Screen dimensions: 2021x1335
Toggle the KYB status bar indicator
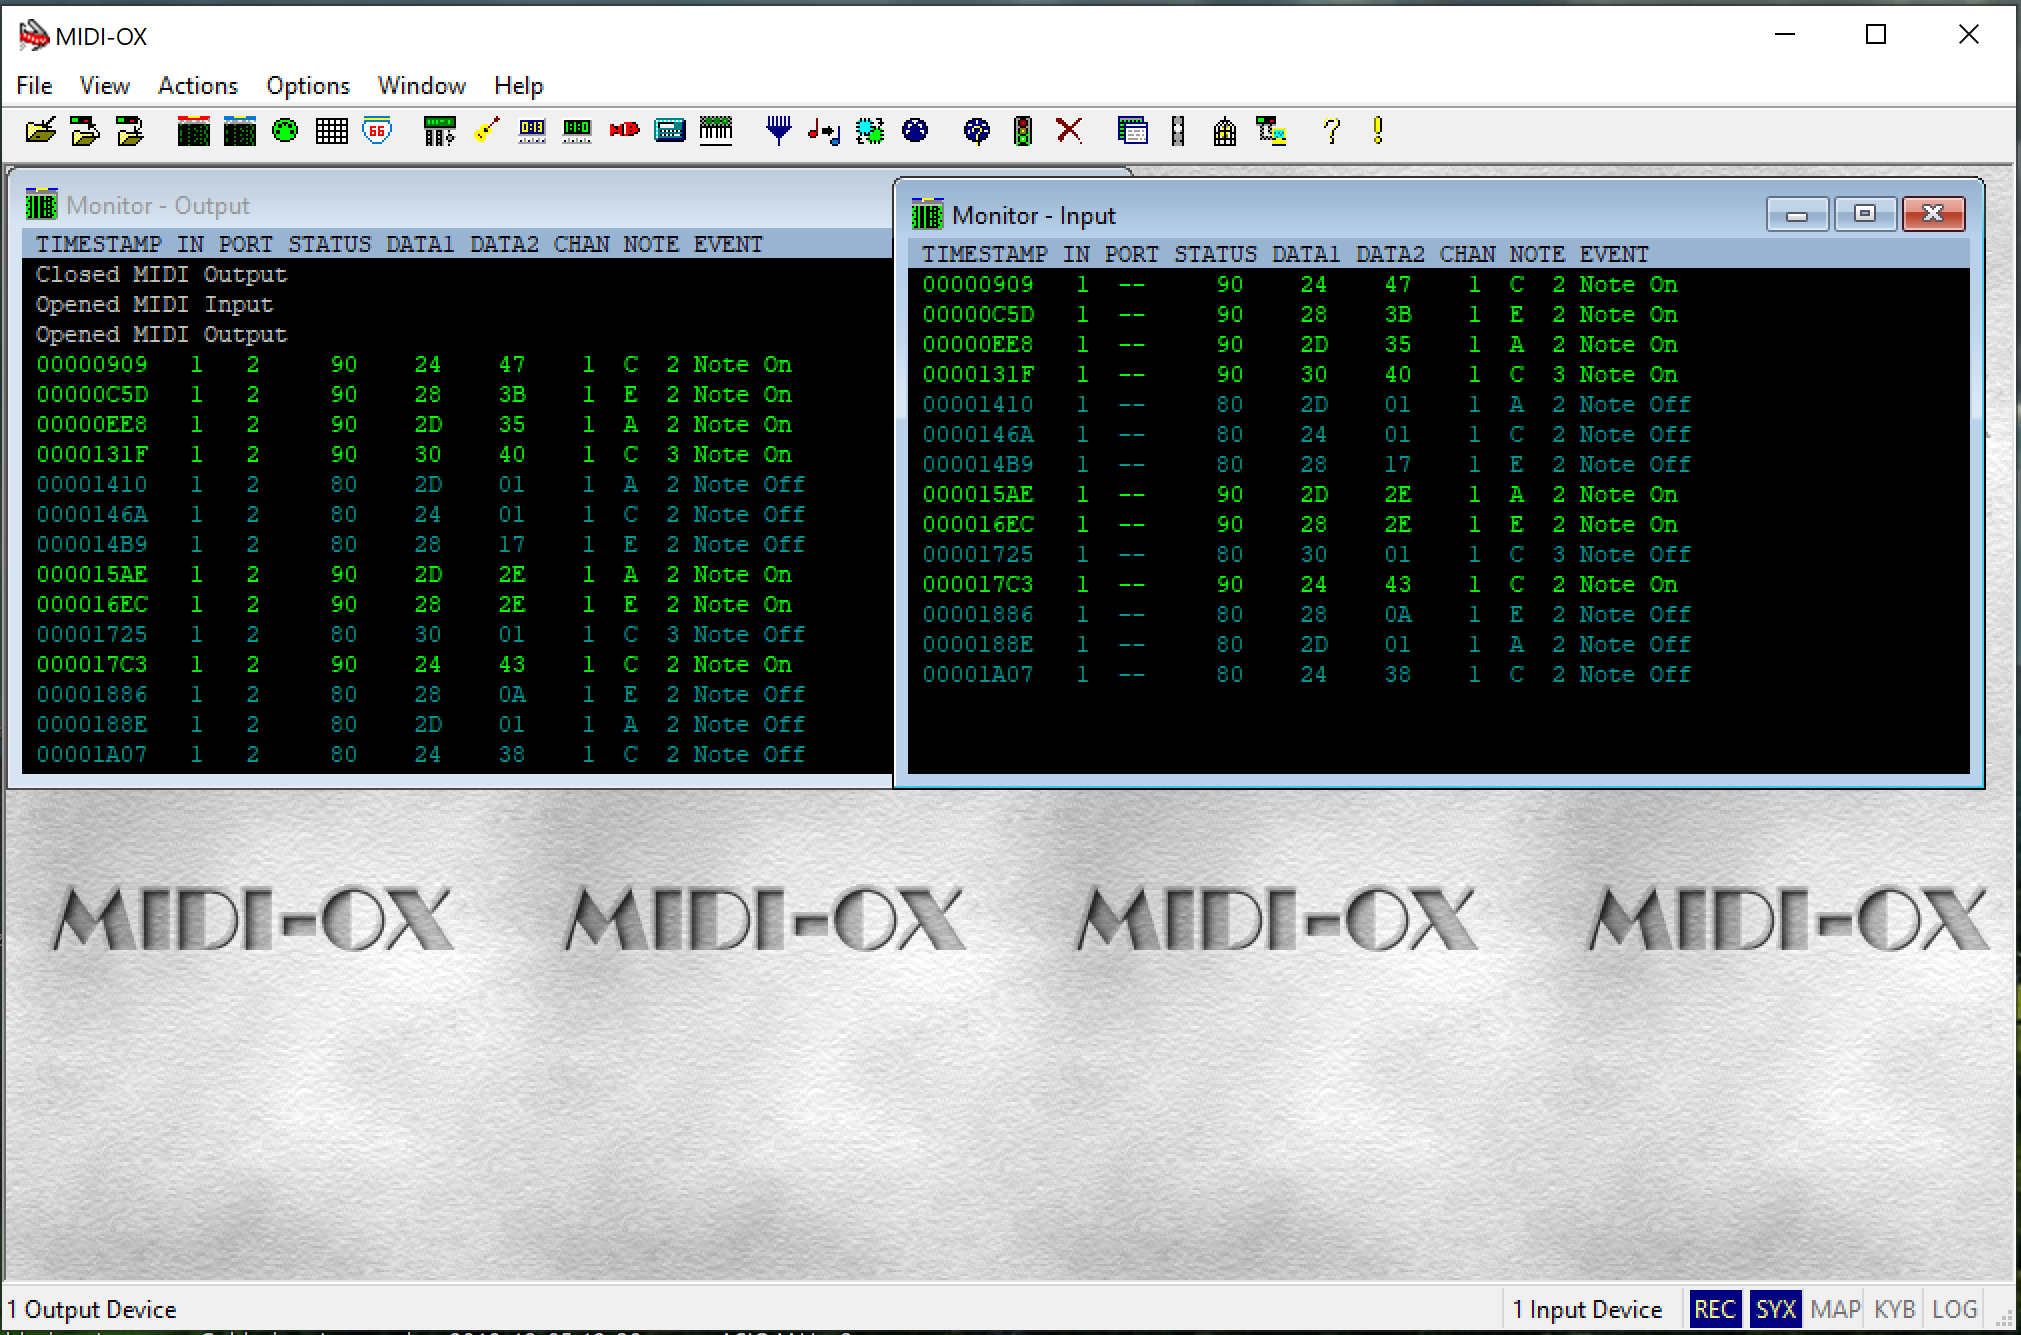[1894, 1309]
